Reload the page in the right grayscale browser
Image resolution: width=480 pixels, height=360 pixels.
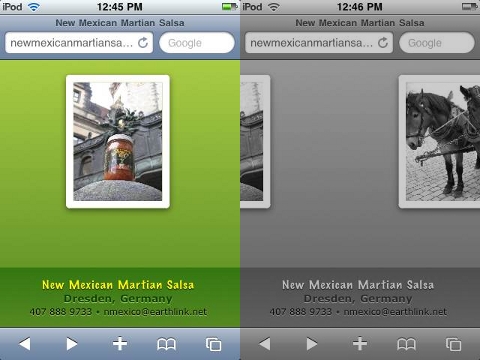[383, 43]
